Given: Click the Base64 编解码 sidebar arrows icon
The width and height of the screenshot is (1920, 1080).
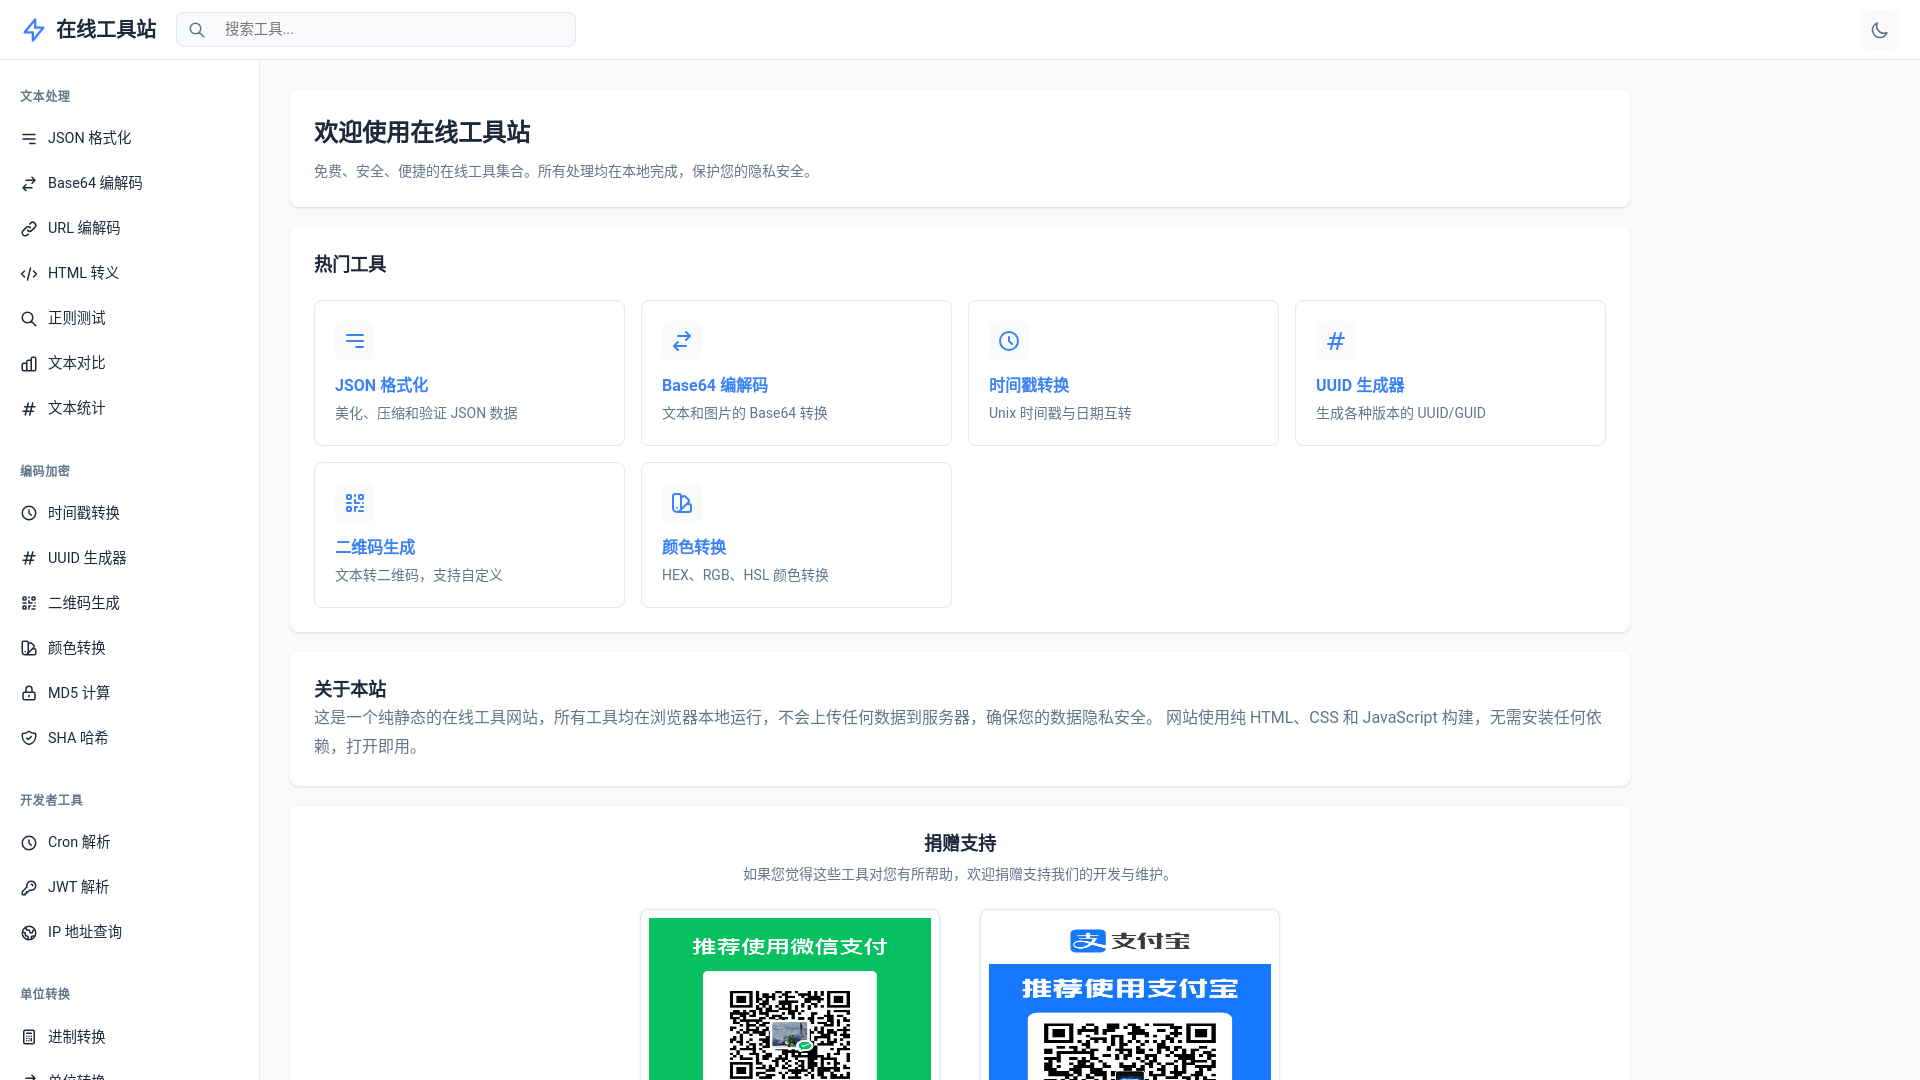Looking at the screenshot, I should click(x=29, y=184).
